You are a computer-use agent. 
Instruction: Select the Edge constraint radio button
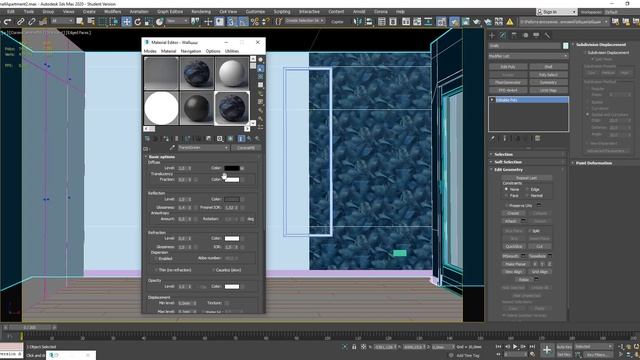coord(527,189)
